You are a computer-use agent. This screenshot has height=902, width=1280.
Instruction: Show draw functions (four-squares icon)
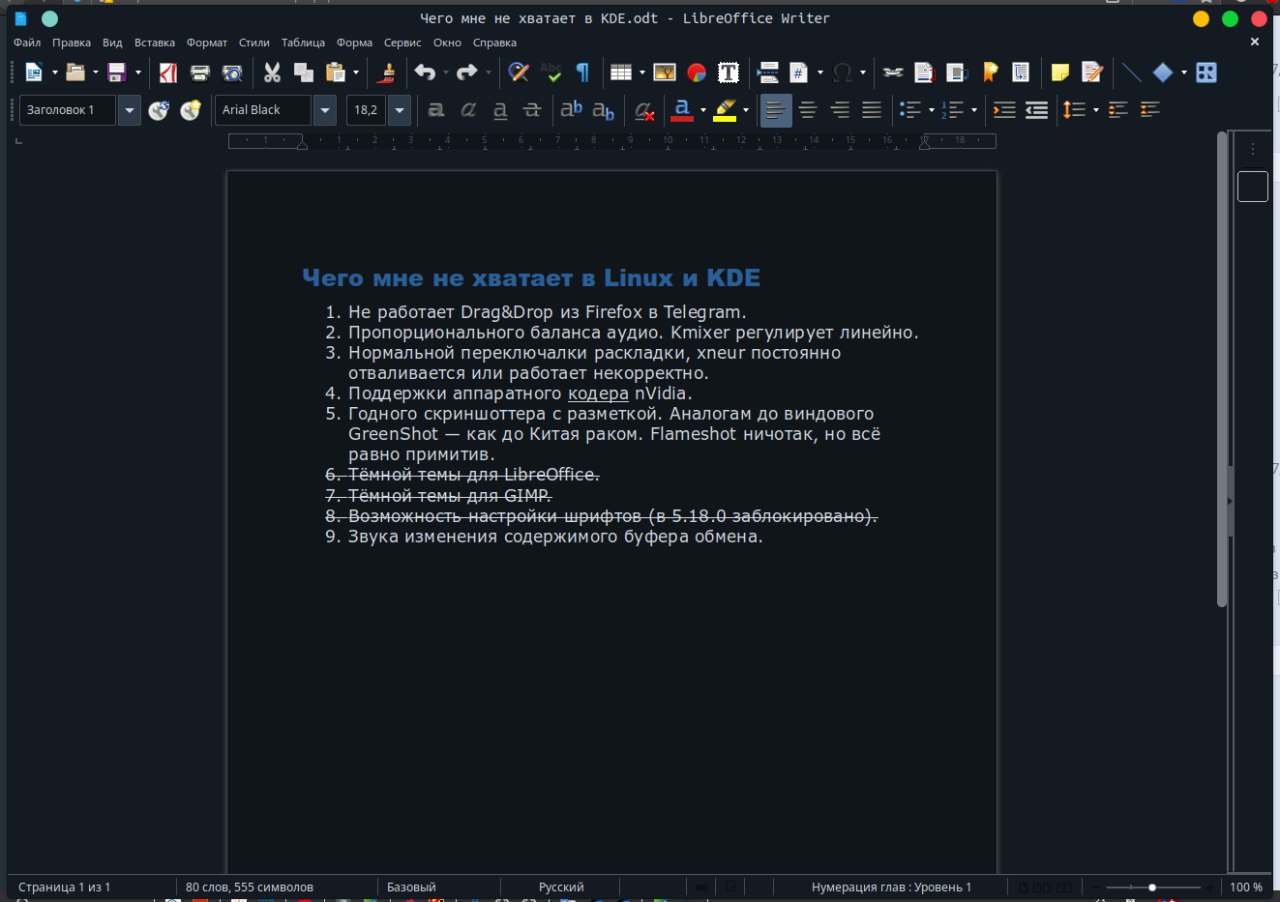coord(1207,72)
